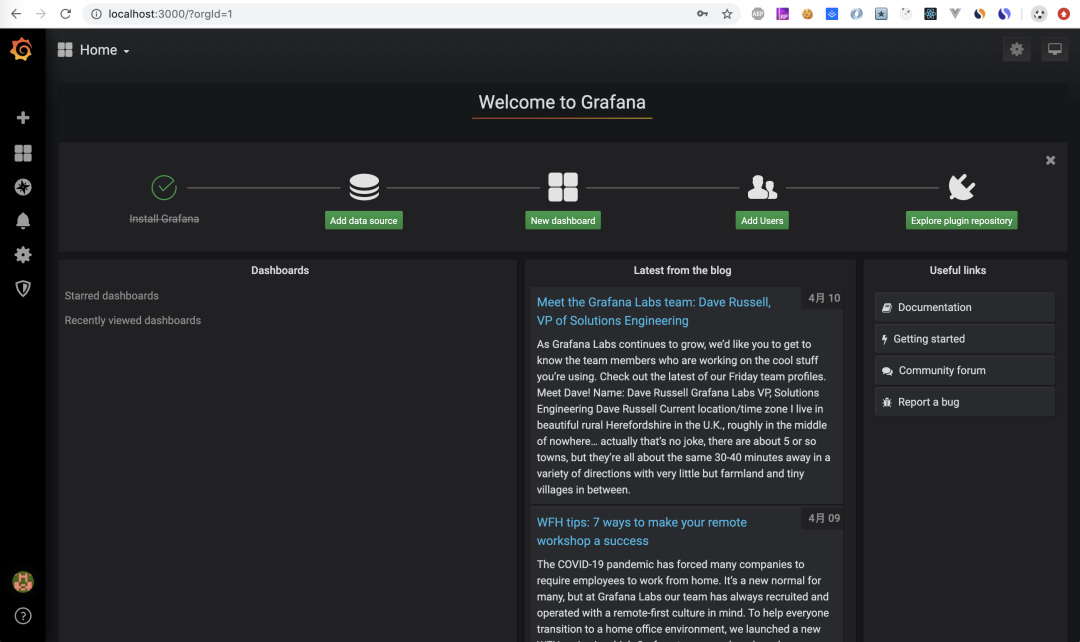Close the getting started panel

1050,160
